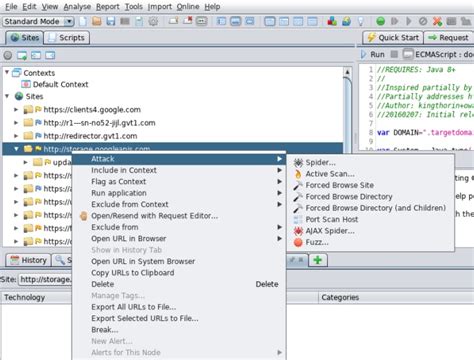Switch to the Scripts tab
The width and height of the screenshot is (474, 360).
pos(67,38)
